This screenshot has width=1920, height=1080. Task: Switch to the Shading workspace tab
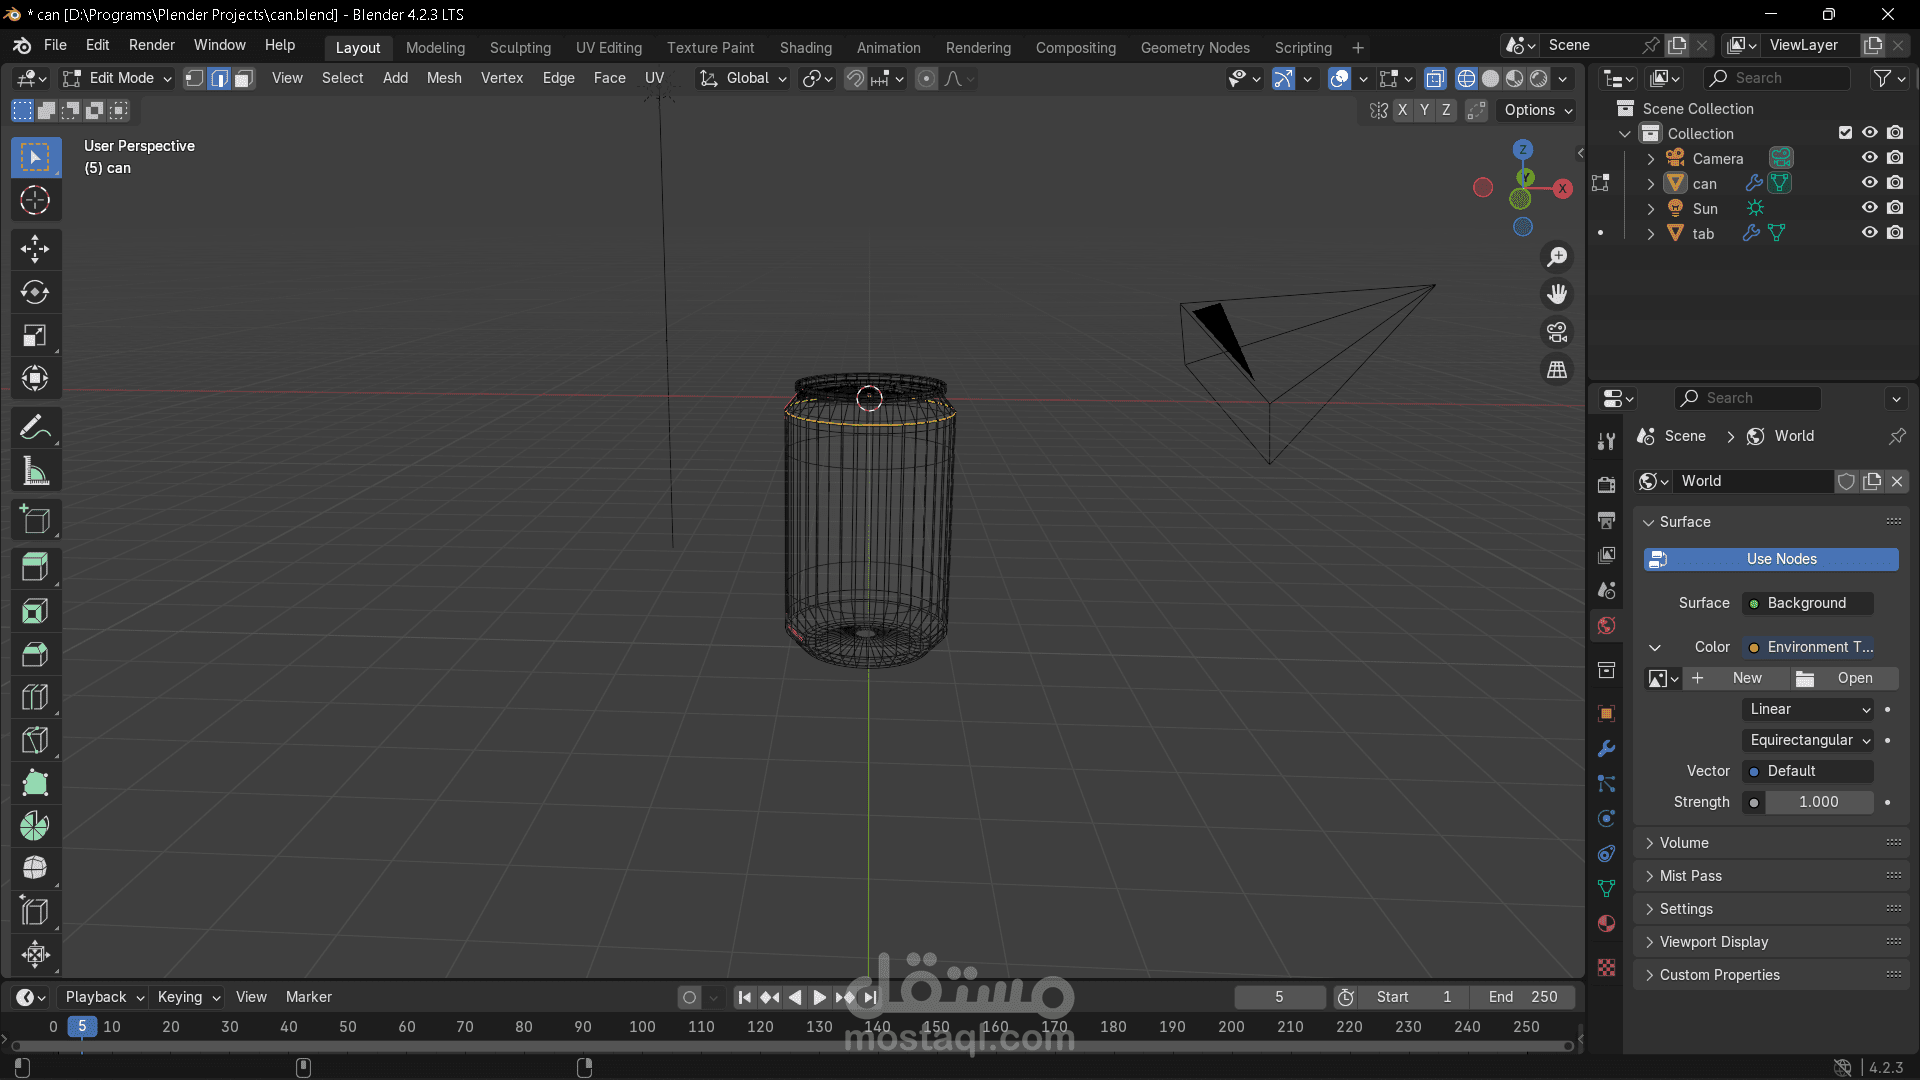[805, 48]
